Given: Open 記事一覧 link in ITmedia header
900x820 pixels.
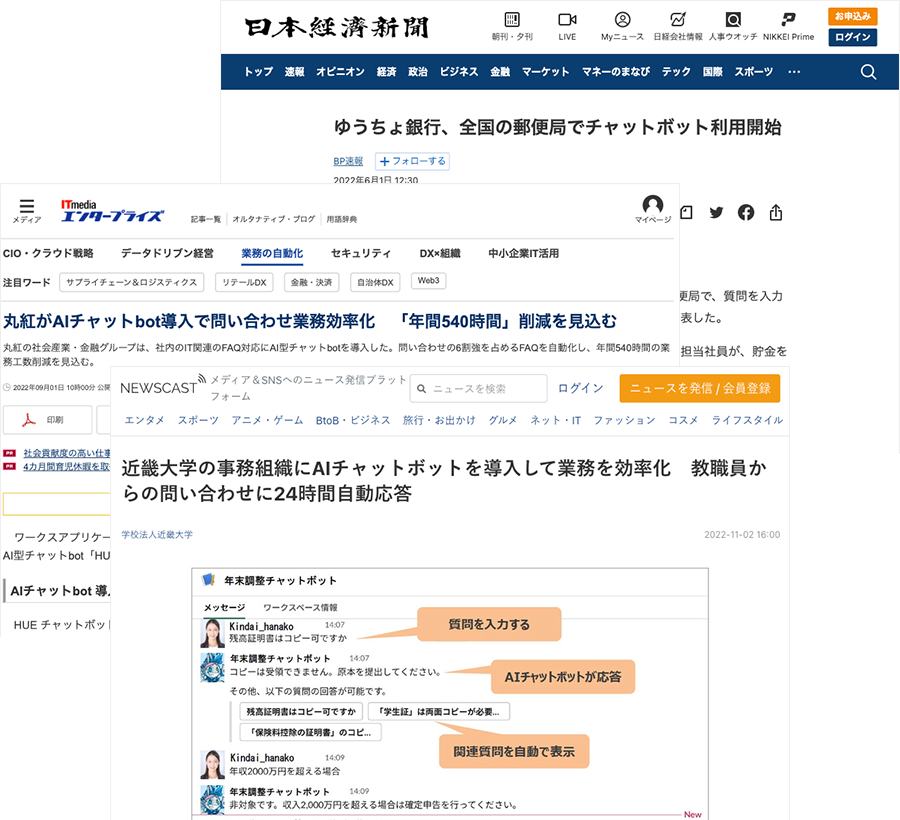Looking at the screenshot, I should (205, 219).
